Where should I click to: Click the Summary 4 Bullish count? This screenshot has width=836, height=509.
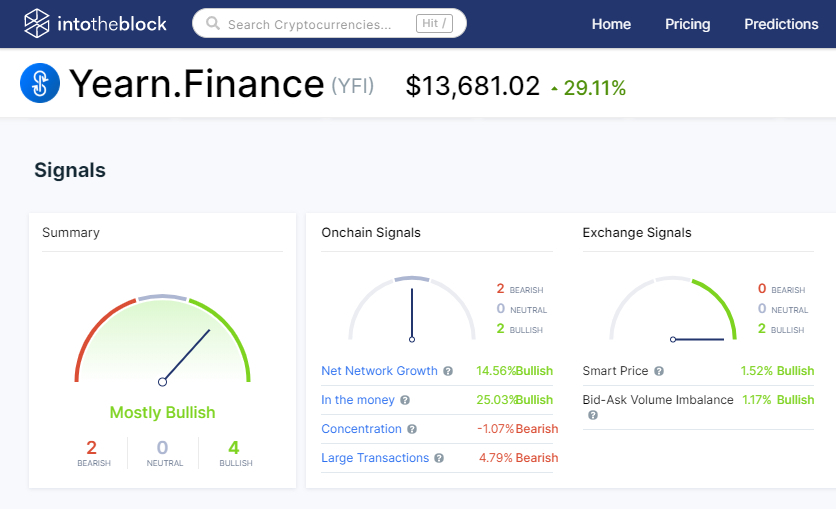pos(236,454)
